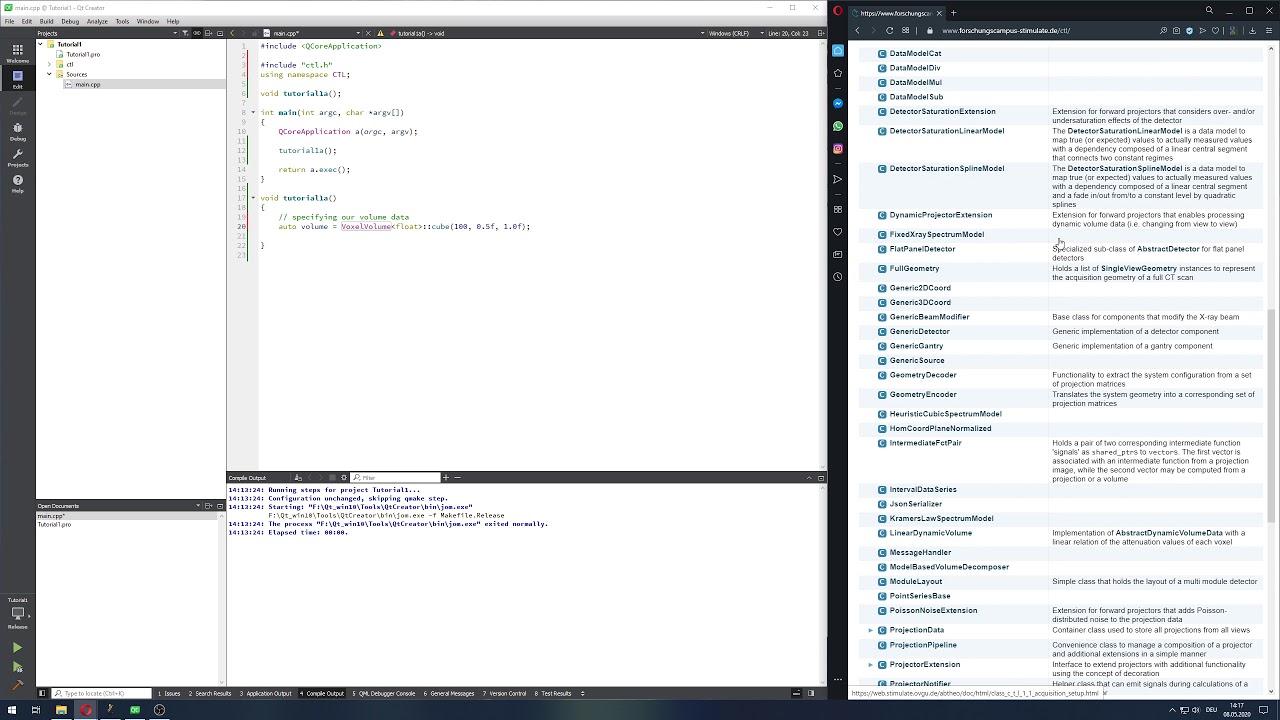This screenshot has height=720, width=1280.
Task: Open the Compile Output settings gear
Action: click(344, 478)
